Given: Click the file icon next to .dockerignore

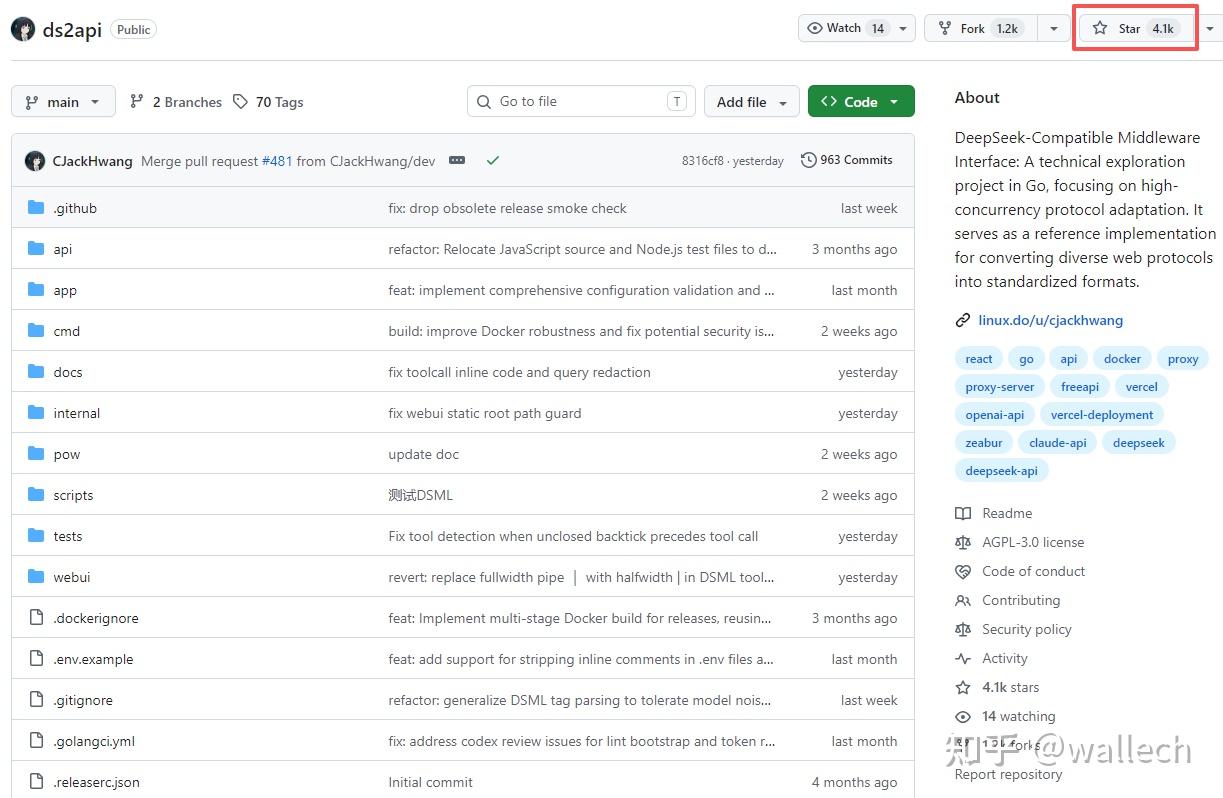Looking at the screenshot, I should click(36, 618).
